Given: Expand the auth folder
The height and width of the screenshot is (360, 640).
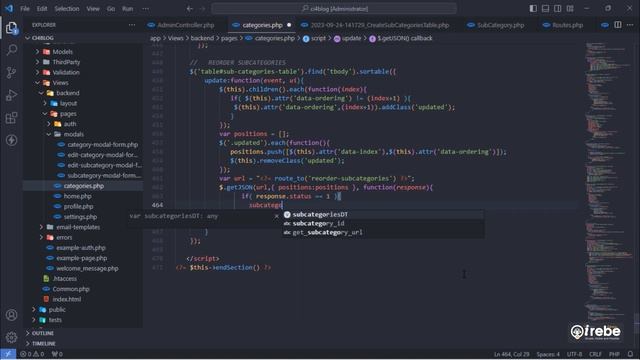Looking at the screenshot, I should click(49, 124).
